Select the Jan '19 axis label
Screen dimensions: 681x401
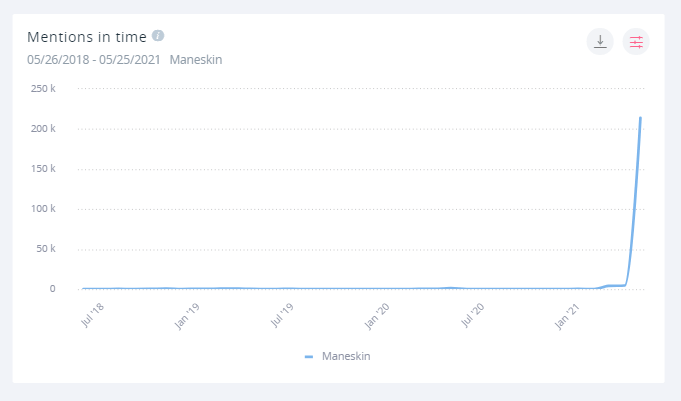coord(187,316)
